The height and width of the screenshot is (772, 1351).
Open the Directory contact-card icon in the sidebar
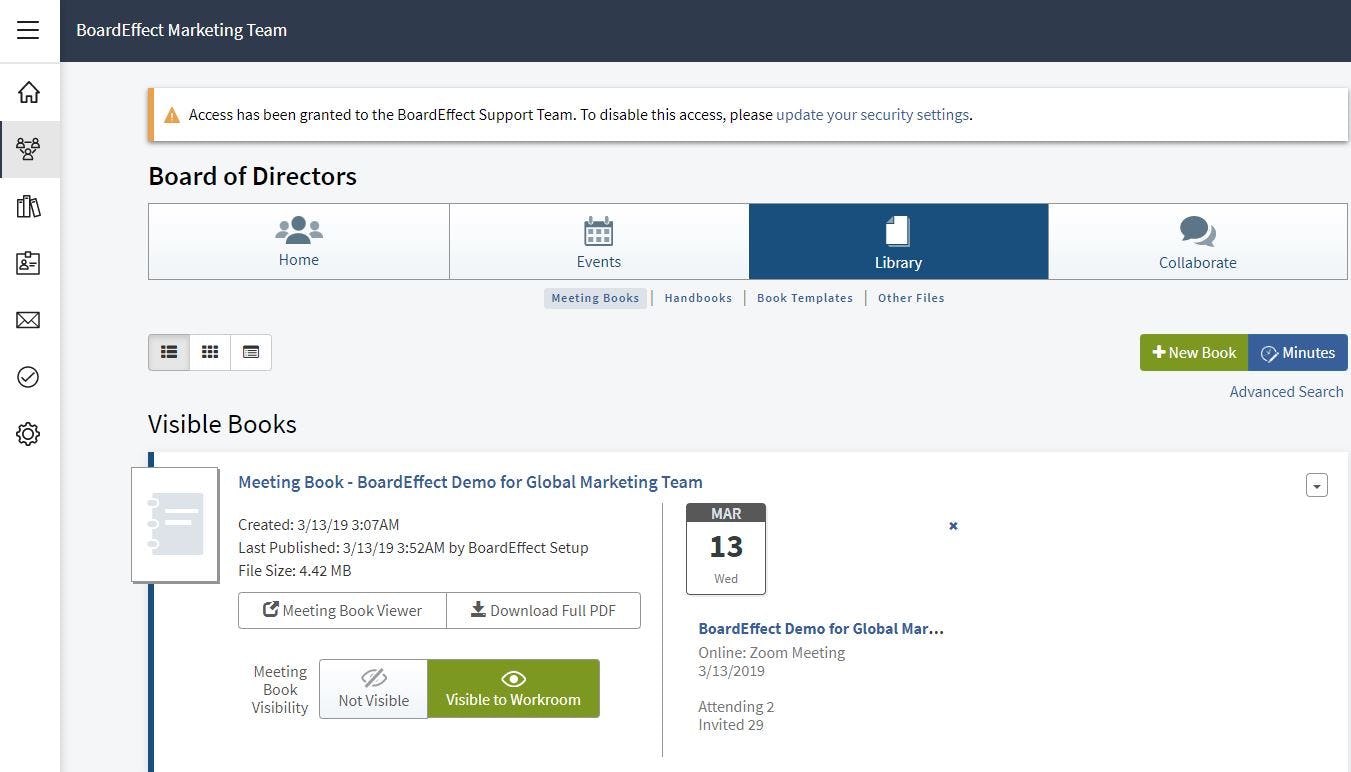tap(29, 263)
